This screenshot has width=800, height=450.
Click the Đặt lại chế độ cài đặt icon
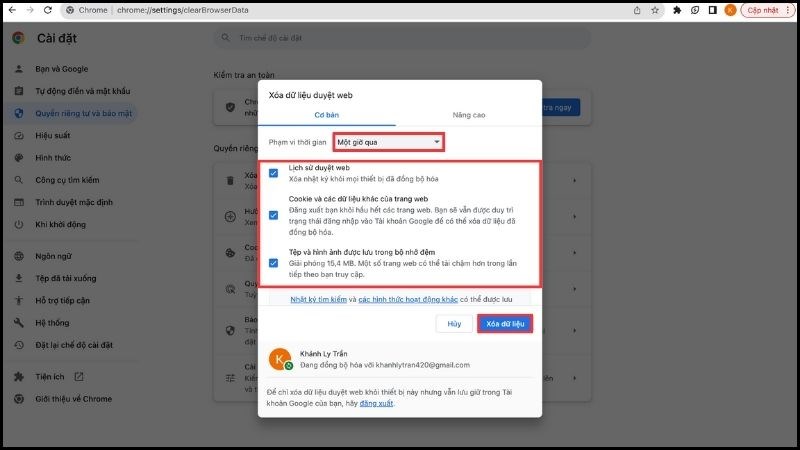[19, 345]
